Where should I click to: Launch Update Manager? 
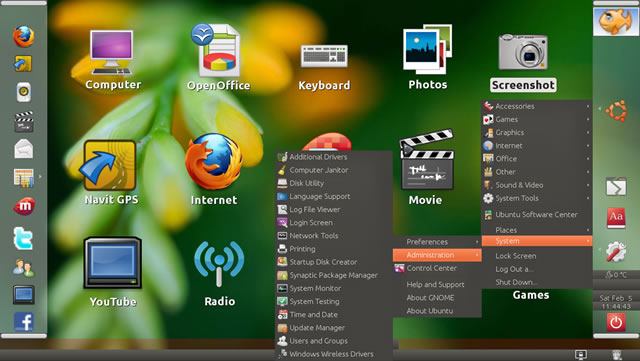[x=334, y=328]
